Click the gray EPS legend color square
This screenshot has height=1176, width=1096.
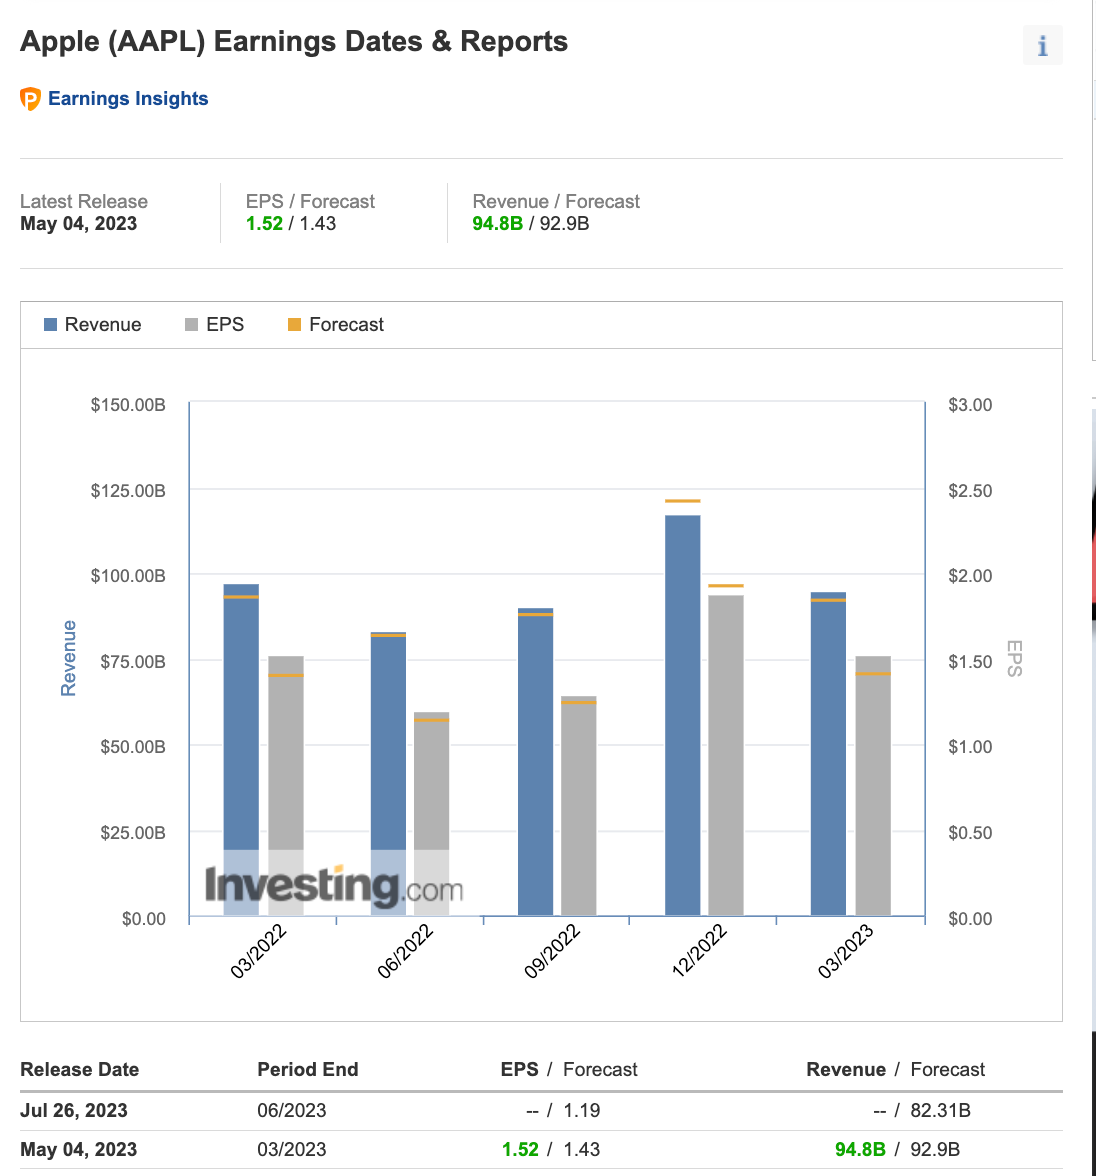pyautogui.click(x=191, y=325)
